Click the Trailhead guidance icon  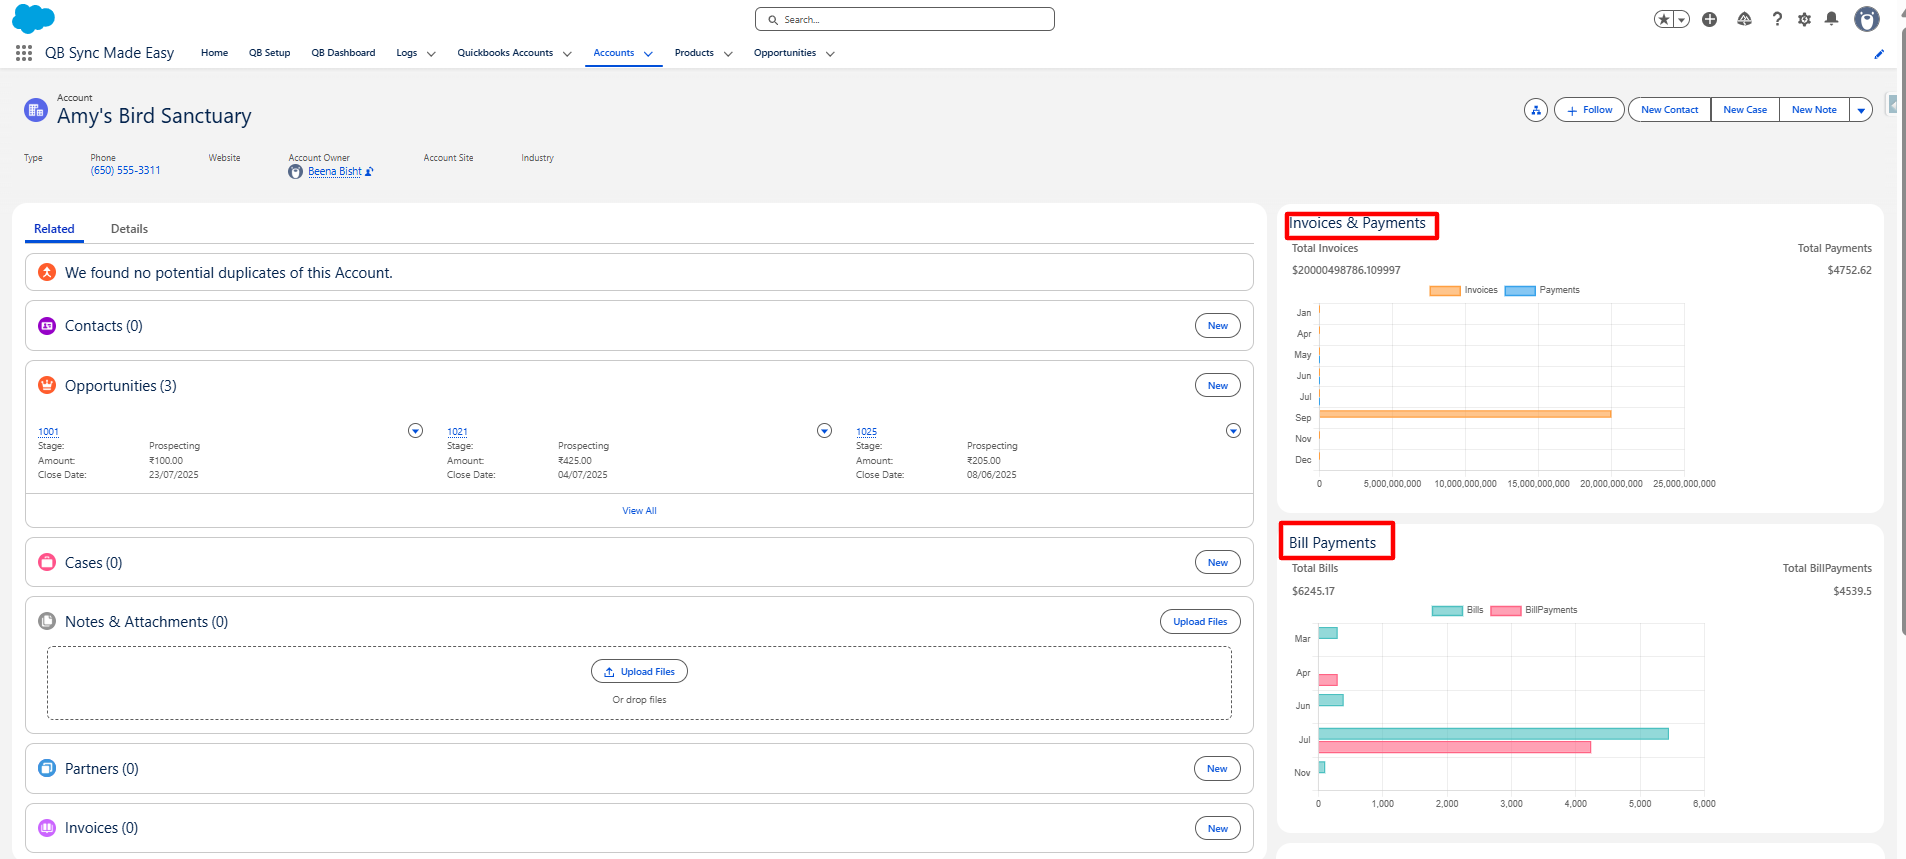coord(1744,19)
